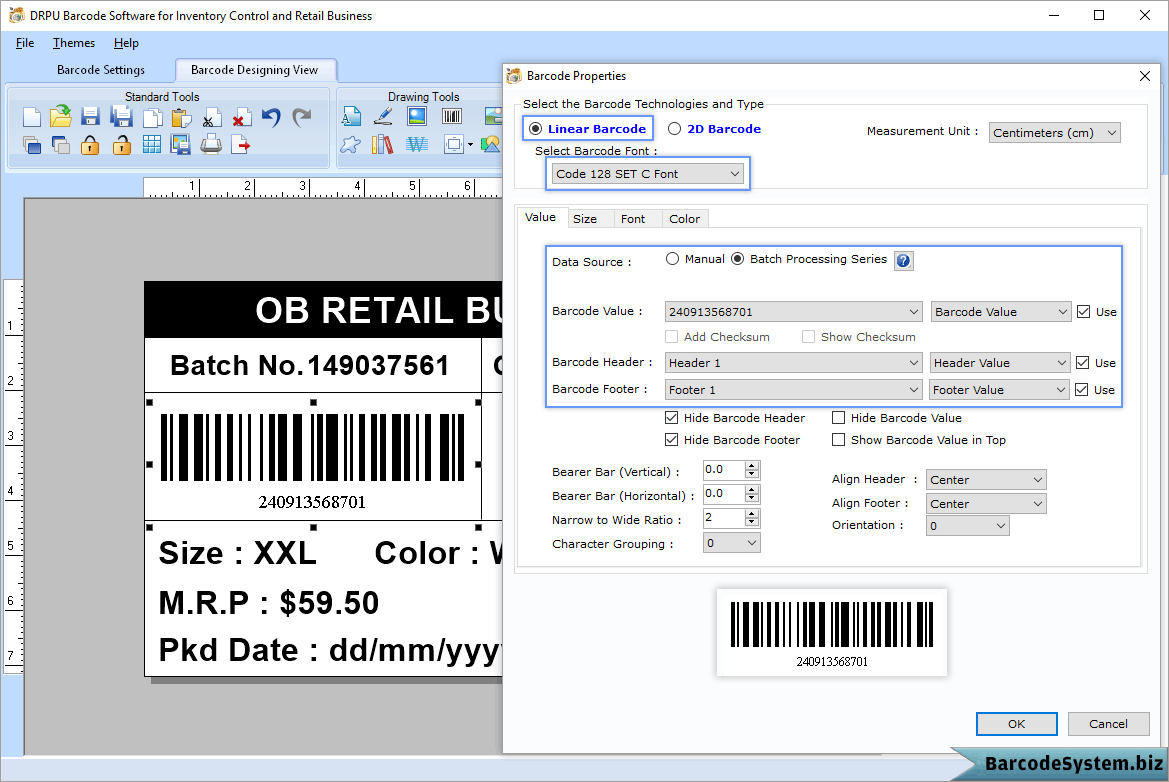Select 2D Barcode radio option
Image resolution: width=1169 pixels, height=782 pixels.
click(x=714, y=129)
